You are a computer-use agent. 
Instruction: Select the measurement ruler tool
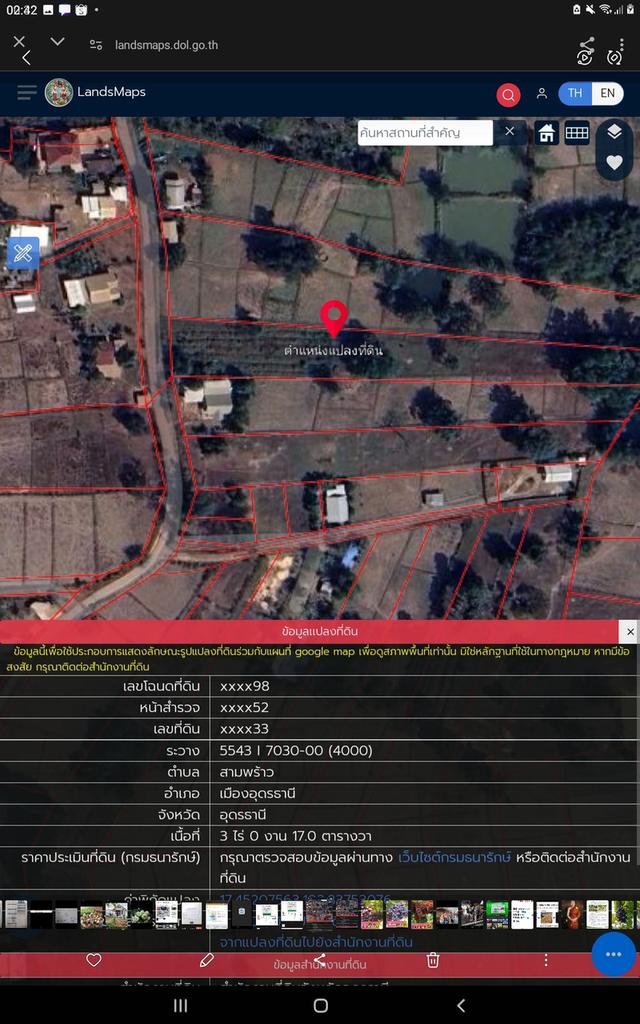click(x=24, y=253)
